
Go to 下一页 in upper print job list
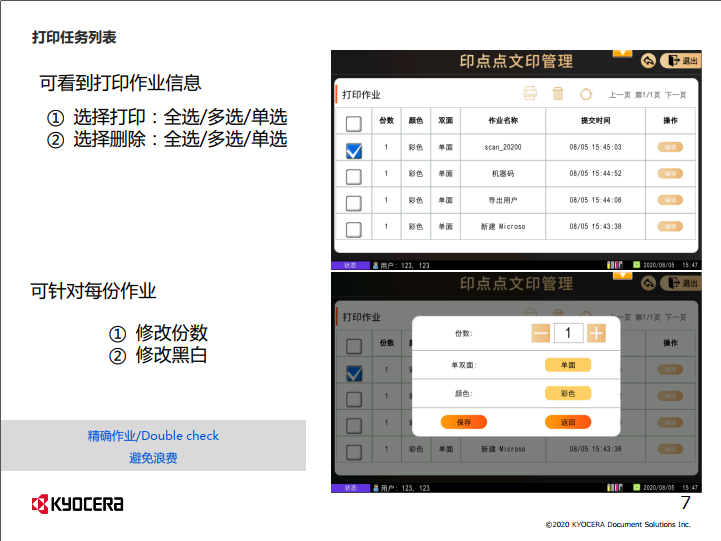point(676,95)
